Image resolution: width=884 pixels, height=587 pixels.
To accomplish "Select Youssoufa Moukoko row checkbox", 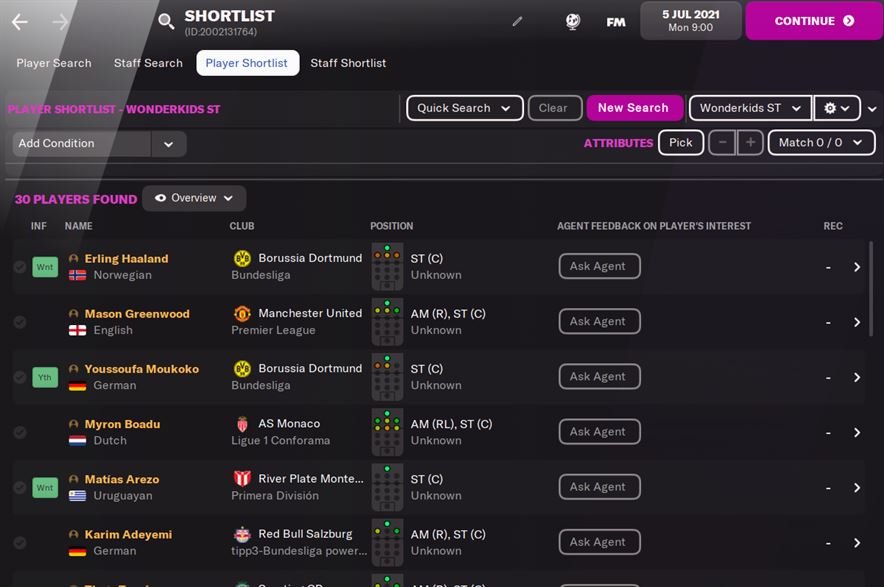I will 20,377.
